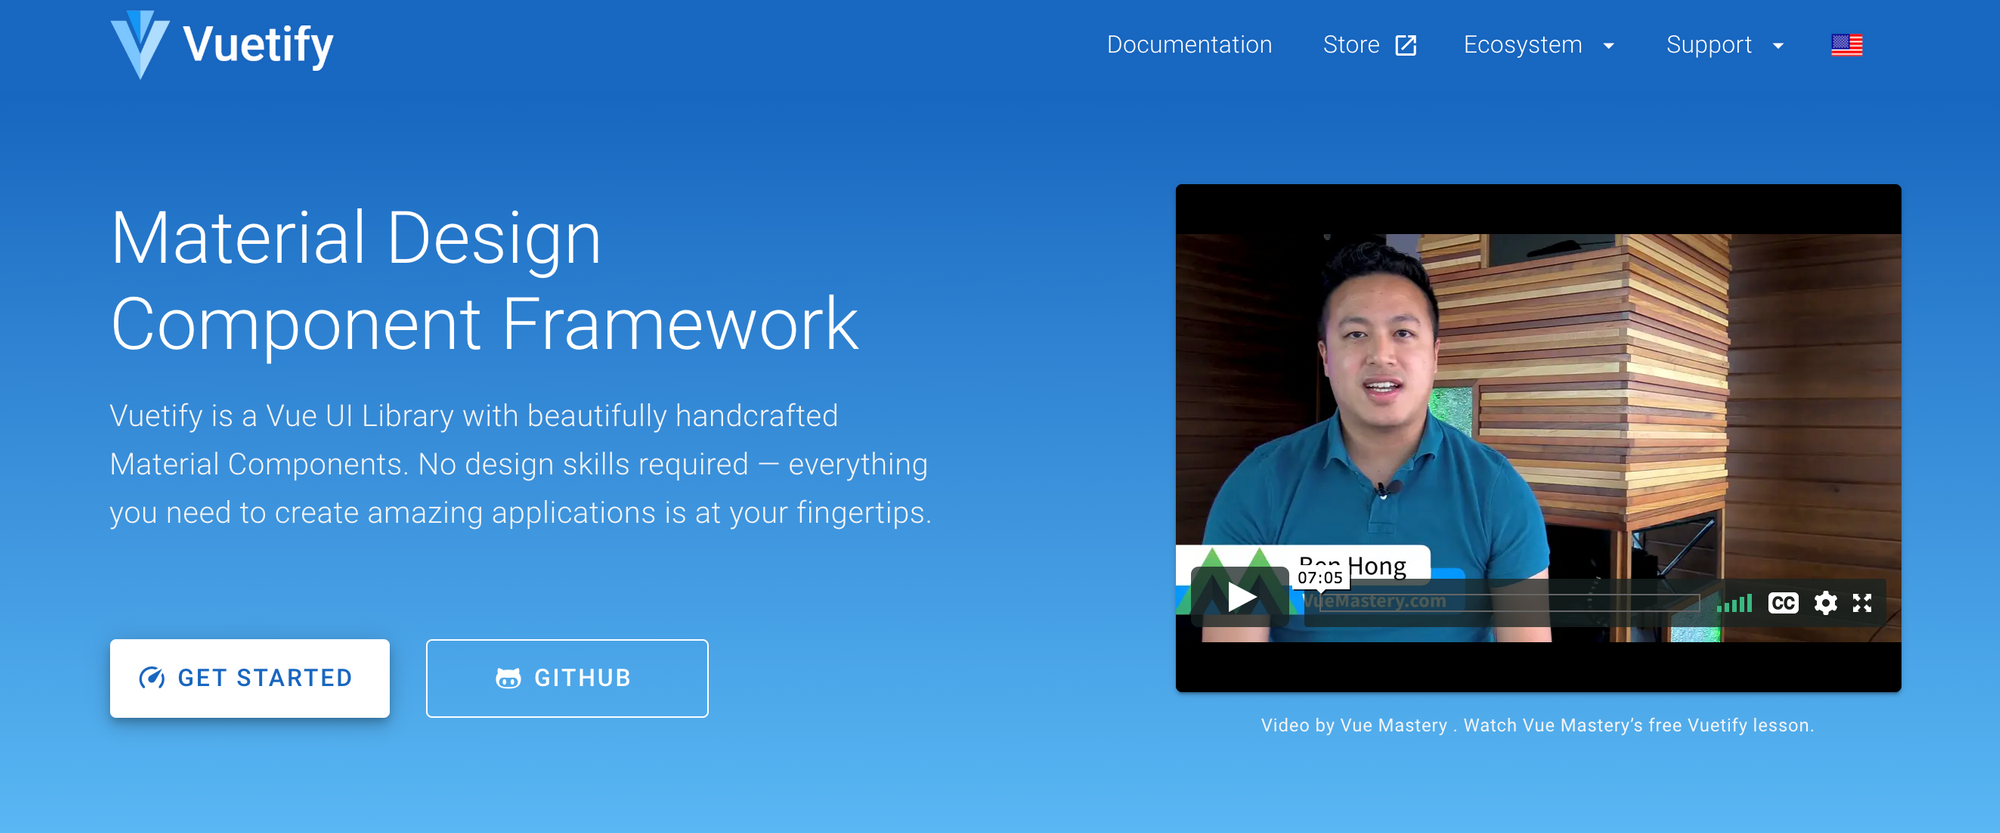2000x833 pixels.
Task: Play the Vue Mastery video
Action: click(1240, 597)
